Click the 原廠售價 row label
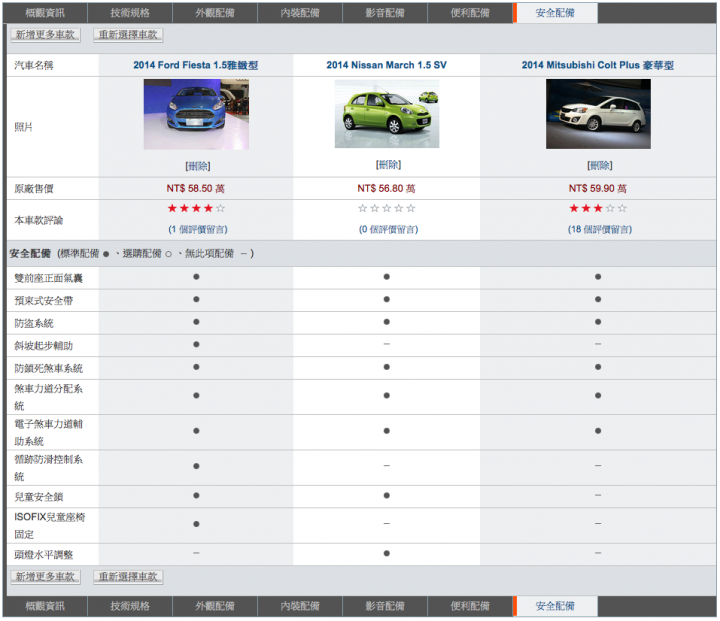Image resolution: width=720 pixels, height=621 pixels. [x=34, y=189]
